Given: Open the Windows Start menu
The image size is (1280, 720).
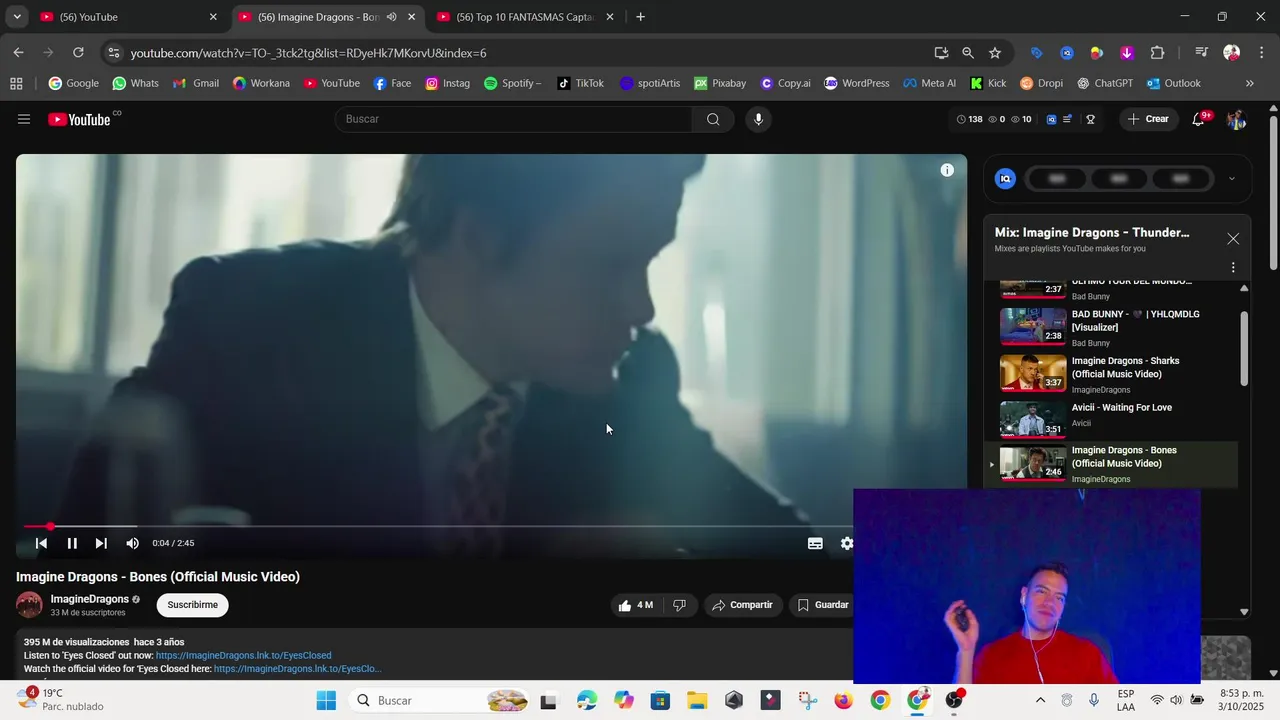Looking at the screenshot, I should coord(326,700).
